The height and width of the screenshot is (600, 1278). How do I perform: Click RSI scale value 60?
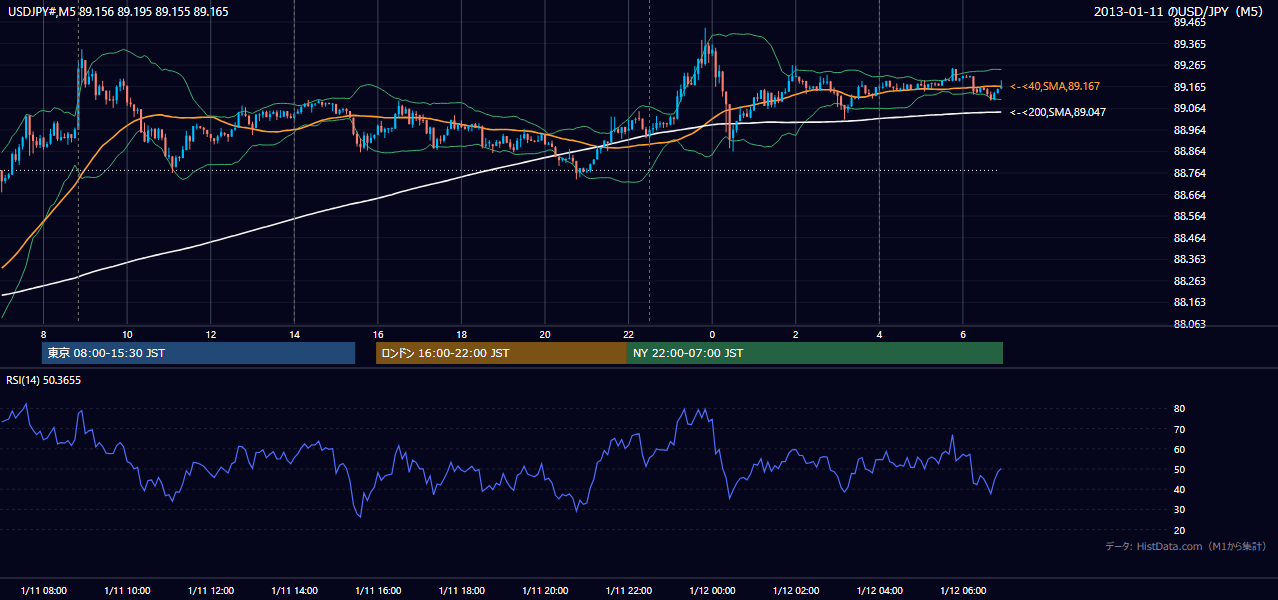1179,449
